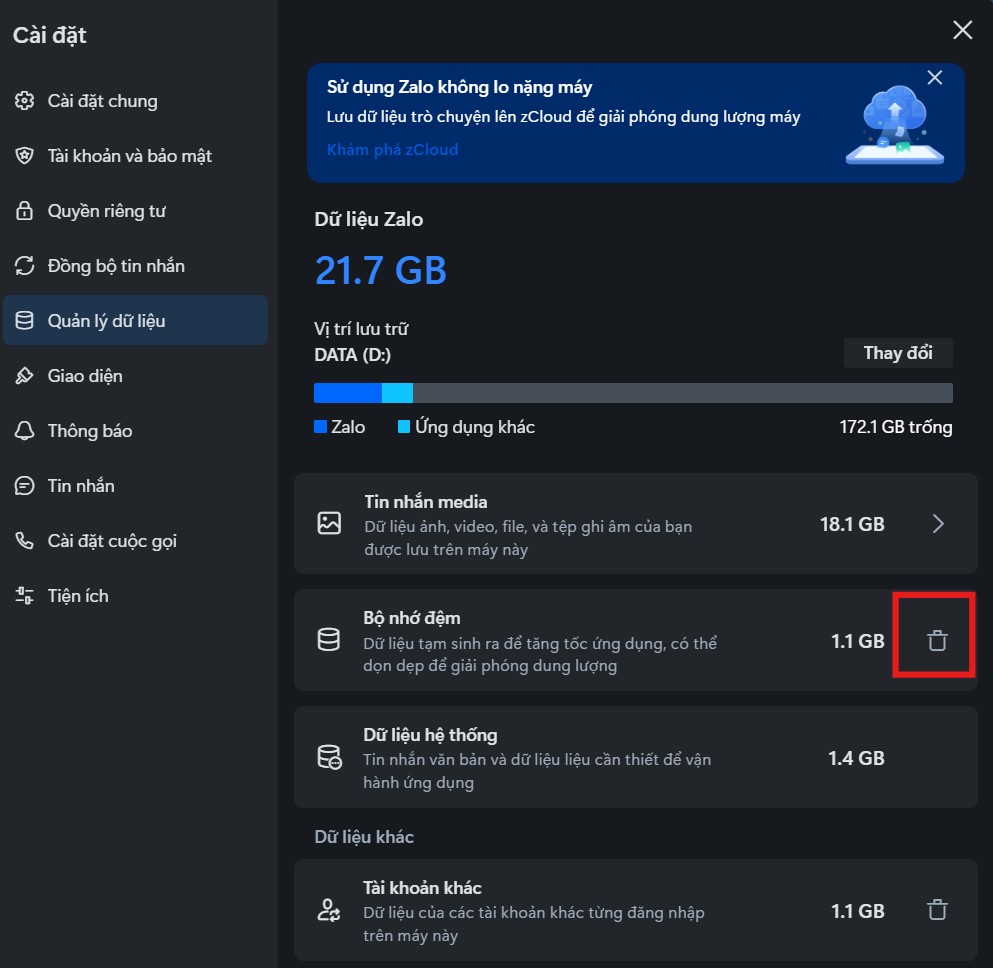Click the 1.4 GB system data value

856,757
